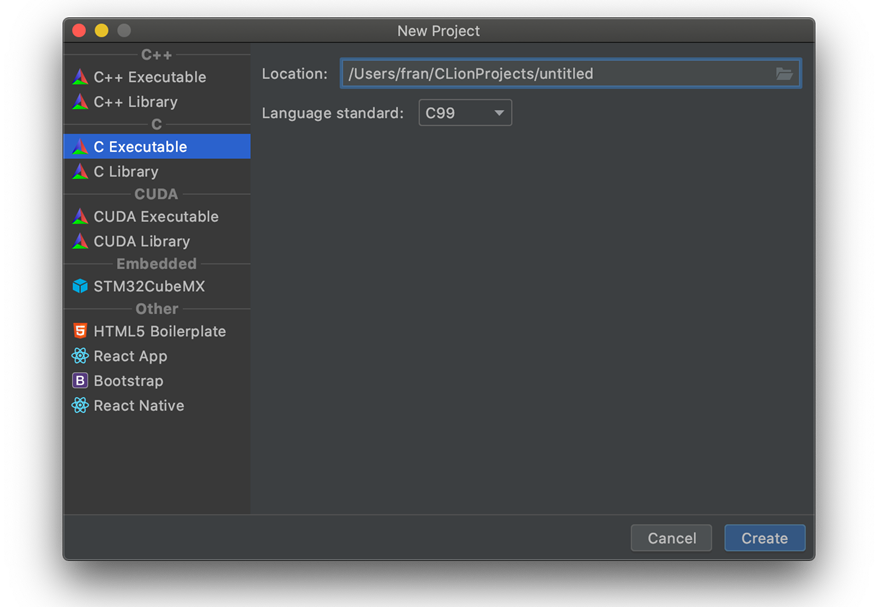878x607 pixels.
Task: Click the Create button
Action: coord(764,538)
